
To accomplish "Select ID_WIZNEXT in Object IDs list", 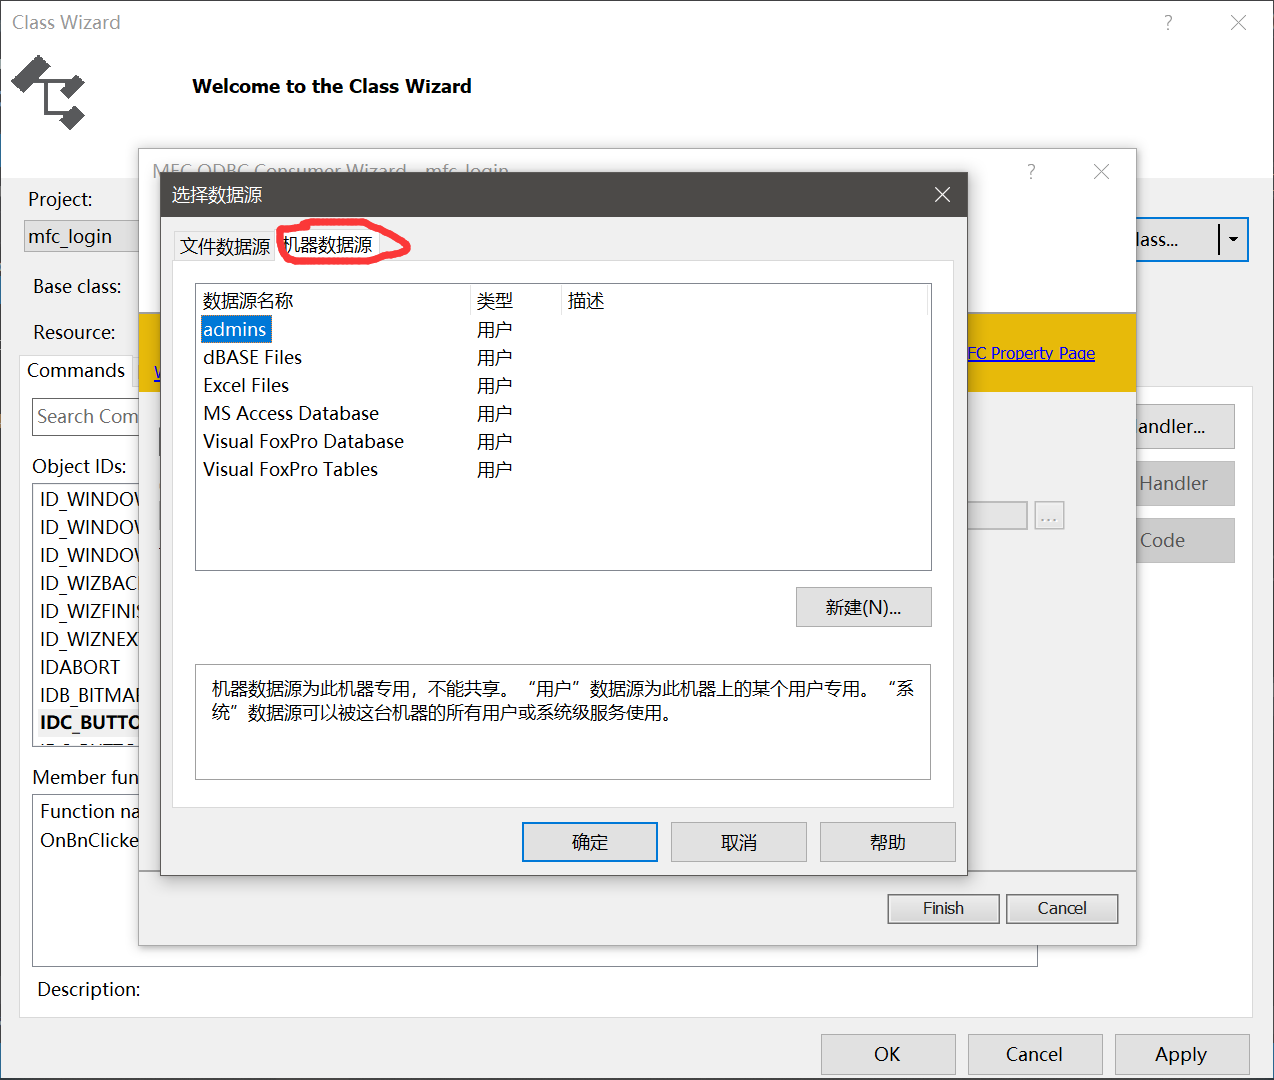I will click(x=88, y=639).
